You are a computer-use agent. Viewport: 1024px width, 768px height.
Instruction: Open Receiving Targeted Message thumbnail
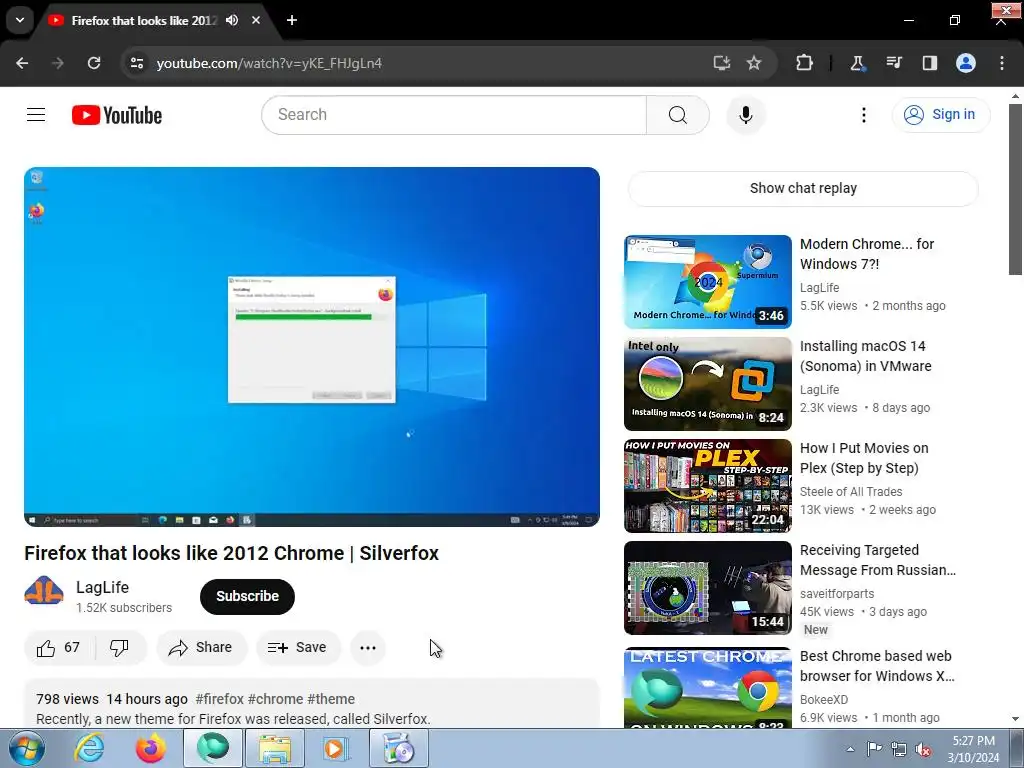pyautogui.click(x=707, y=588)
